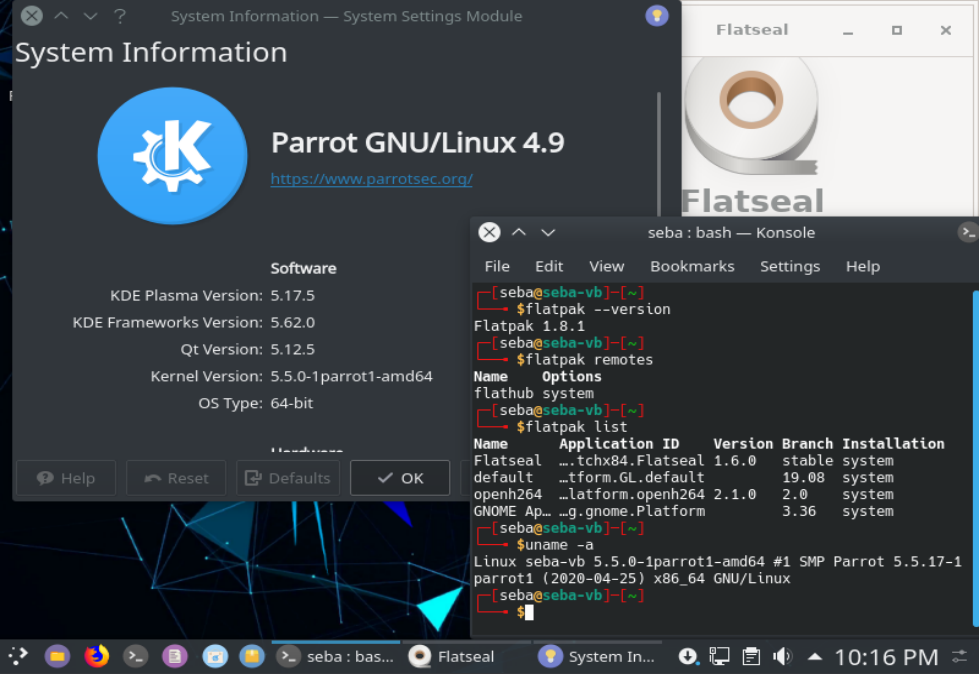Click the Konsole keep-below down arrow
Image resolution: width=979 pixels, height=674 pixels.
pos(548,232)
